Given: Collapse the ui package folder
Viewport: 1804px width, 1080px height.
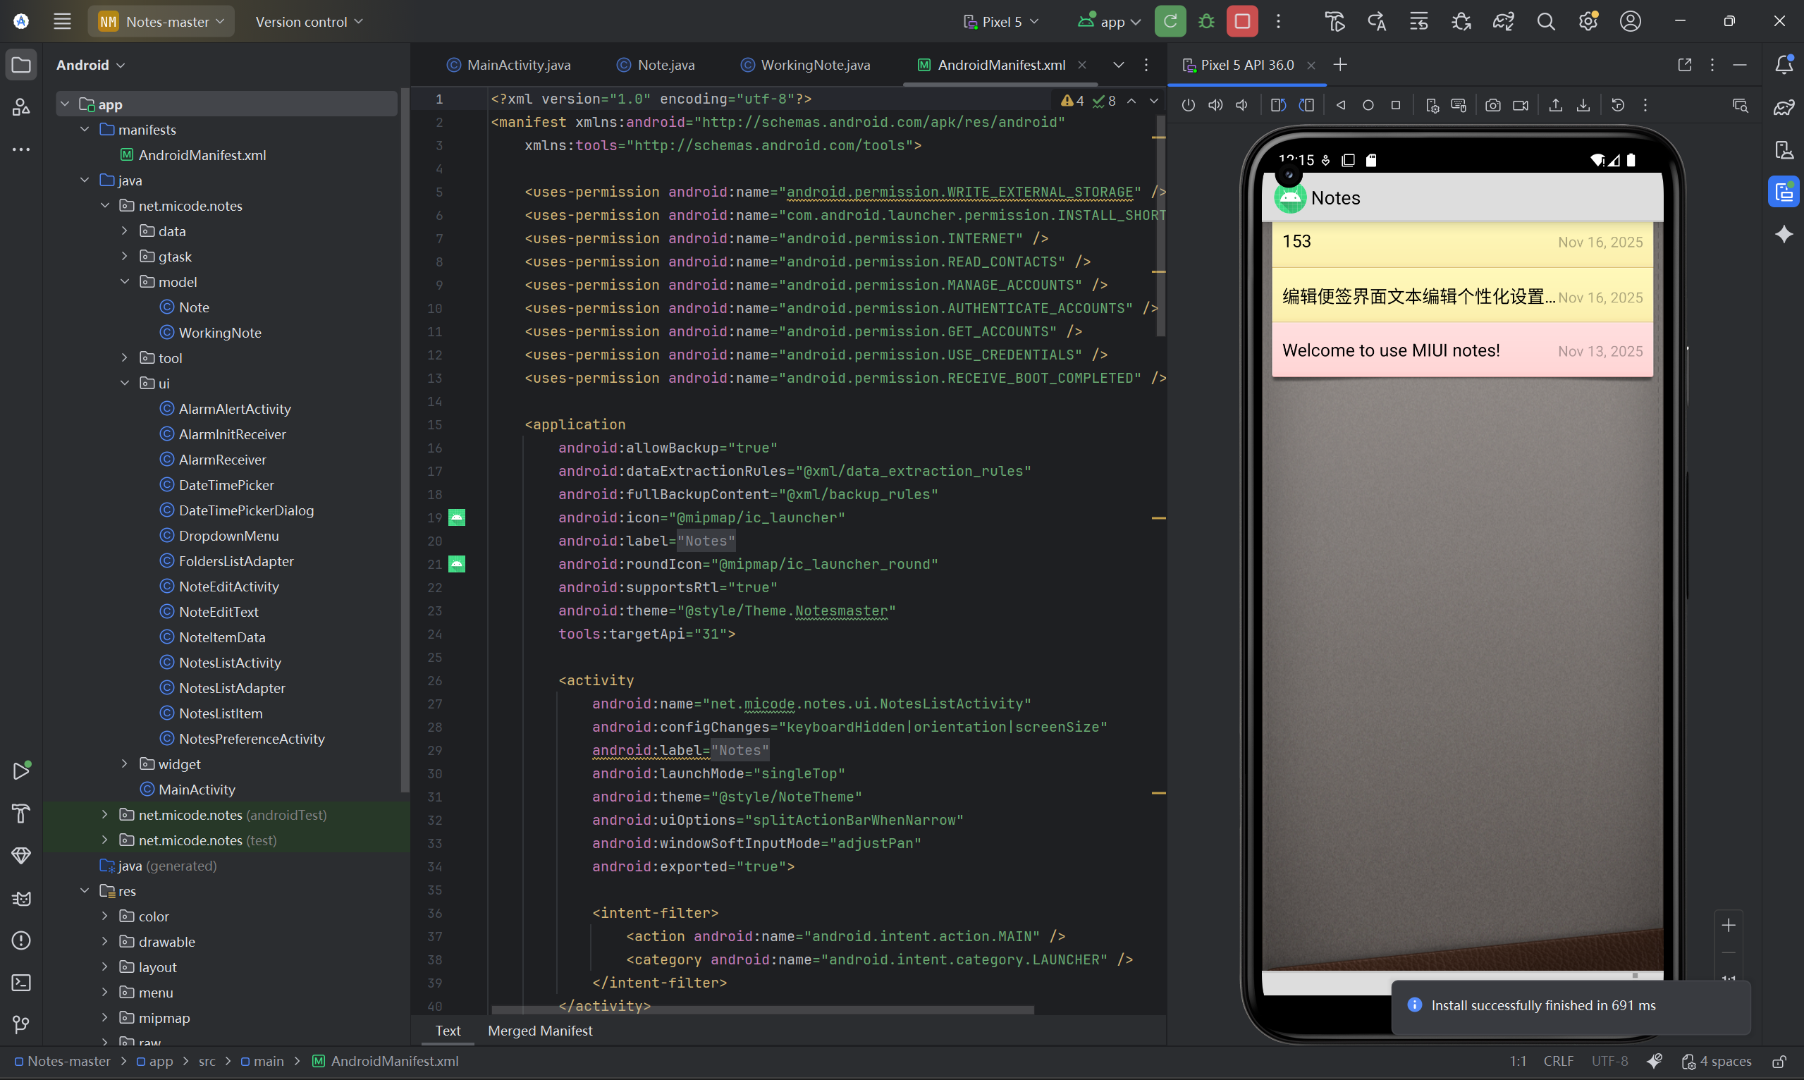Looking at the screenshot, I should click(125, 383).
